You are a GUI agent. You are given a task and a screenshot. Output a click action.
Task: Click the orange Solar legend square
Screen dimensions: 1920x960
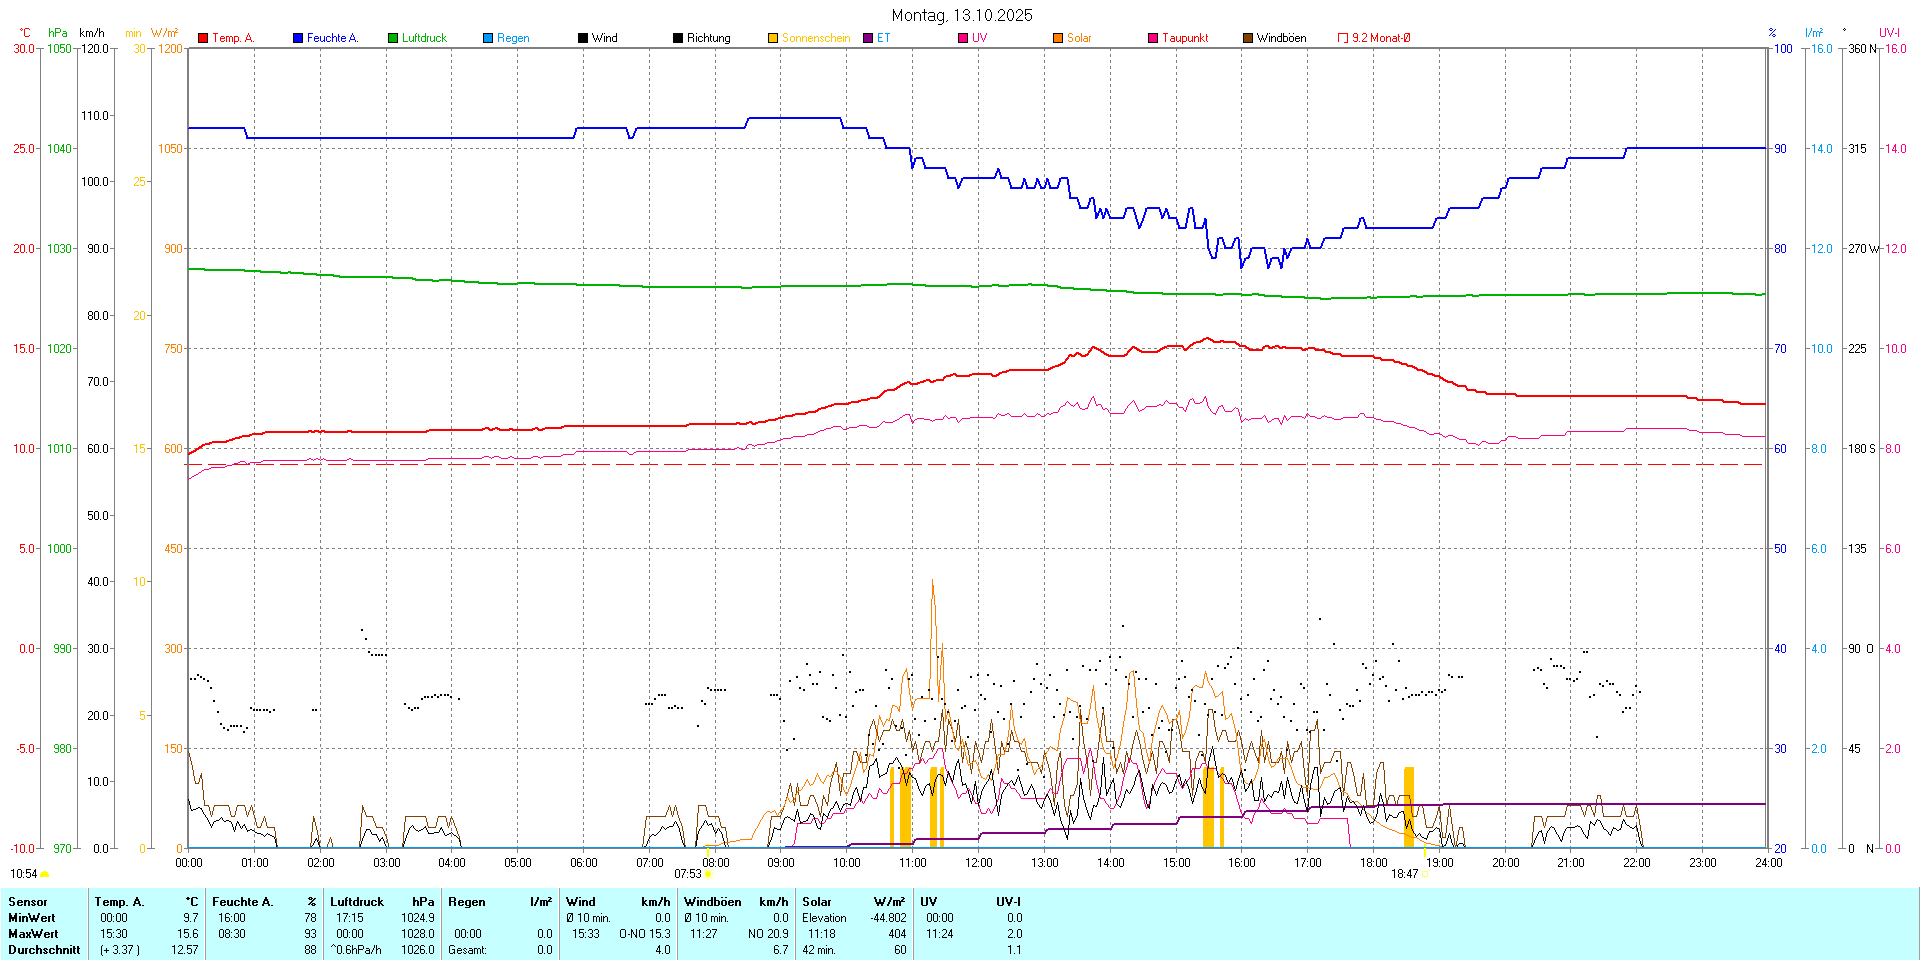tap(1058, 38)
